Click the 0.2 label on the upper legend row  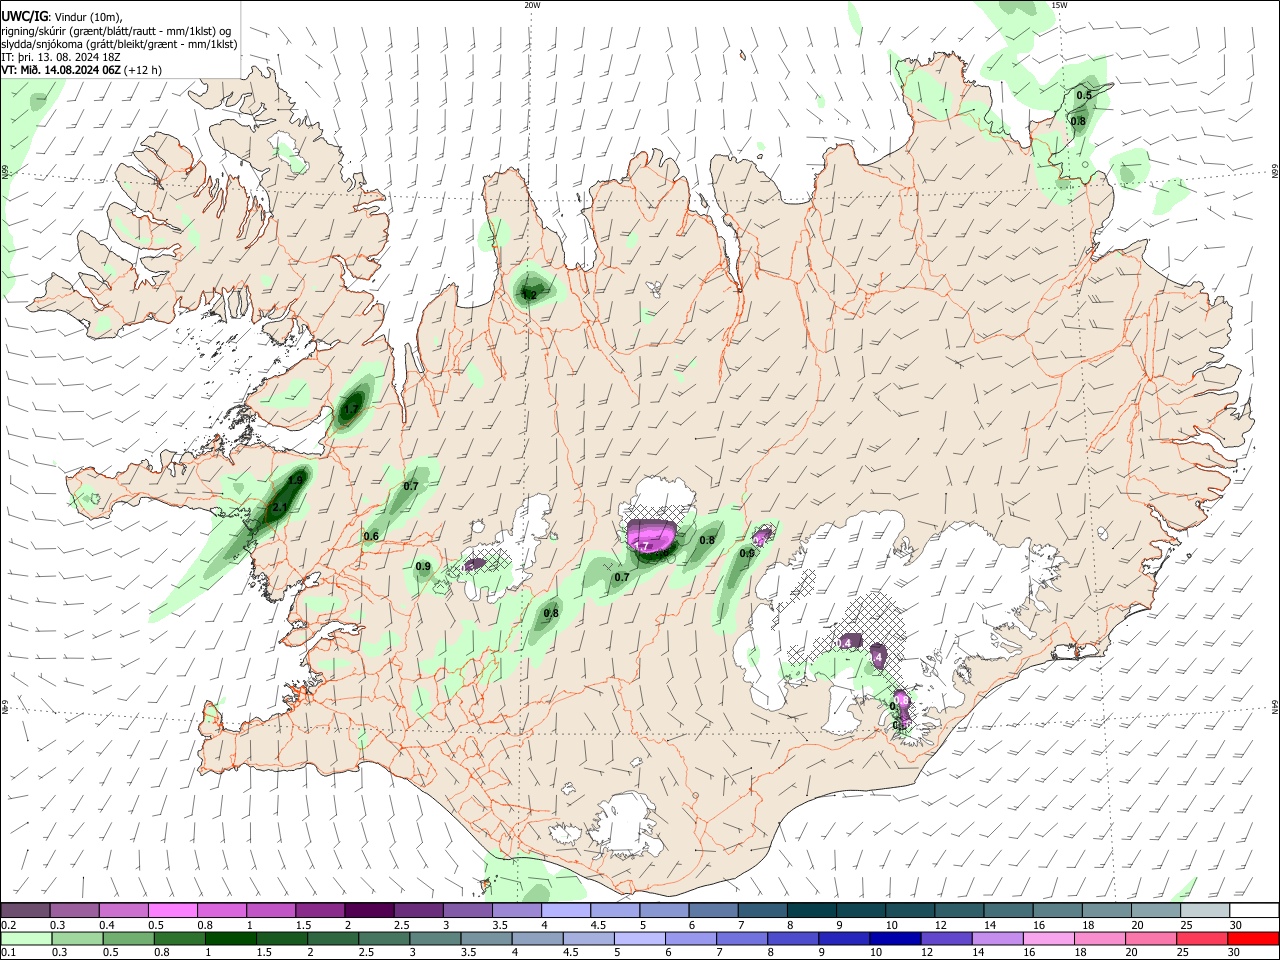click(8, 925)
